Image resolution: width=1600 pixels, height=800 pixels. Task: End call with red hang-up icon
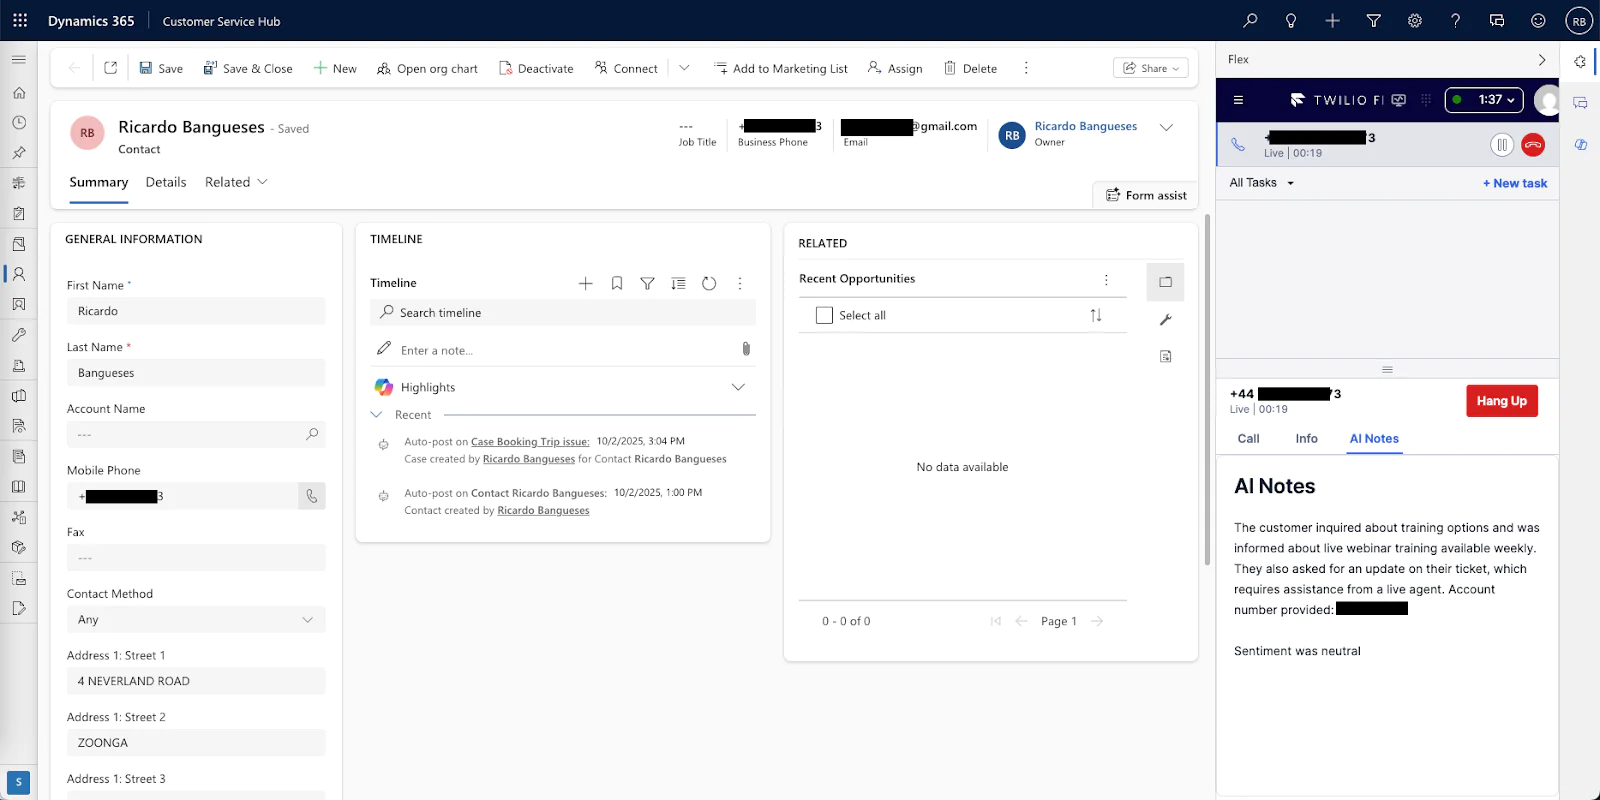click(1533, 145)
